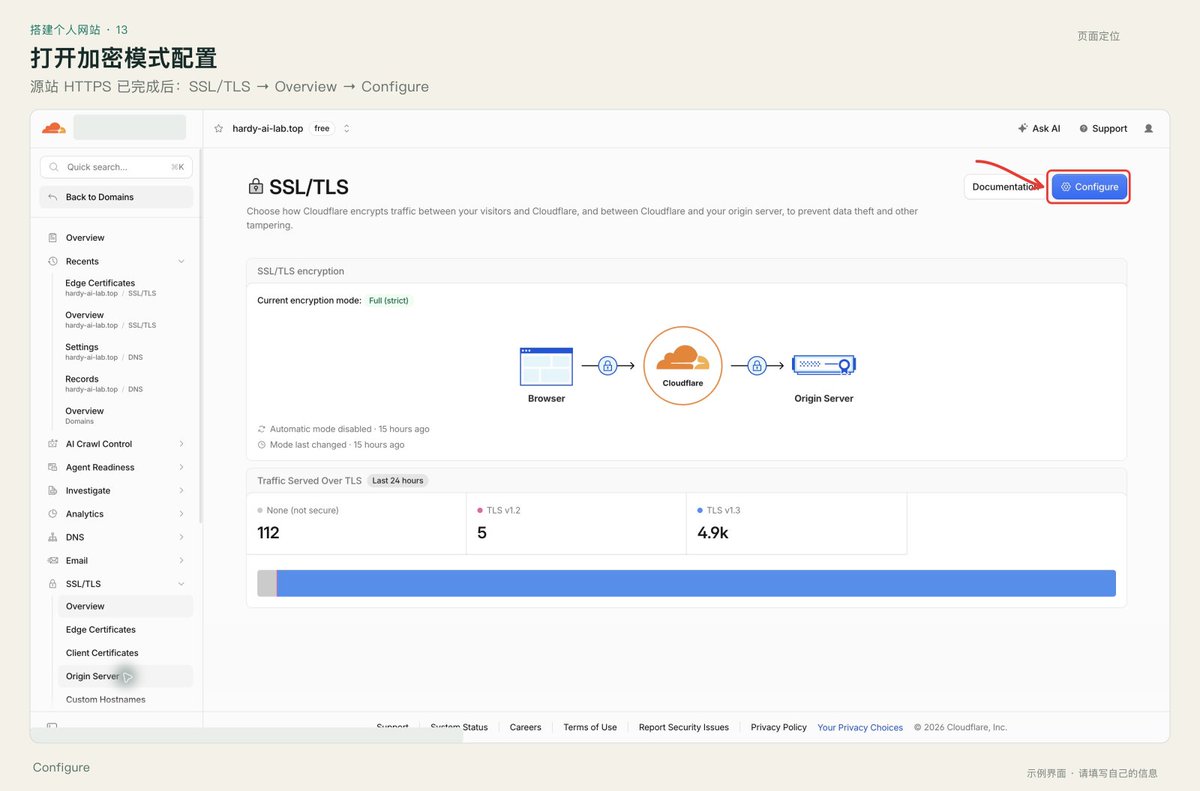
Task: Expand Agent Readiness chevron
Action: (x=181, y=467)
